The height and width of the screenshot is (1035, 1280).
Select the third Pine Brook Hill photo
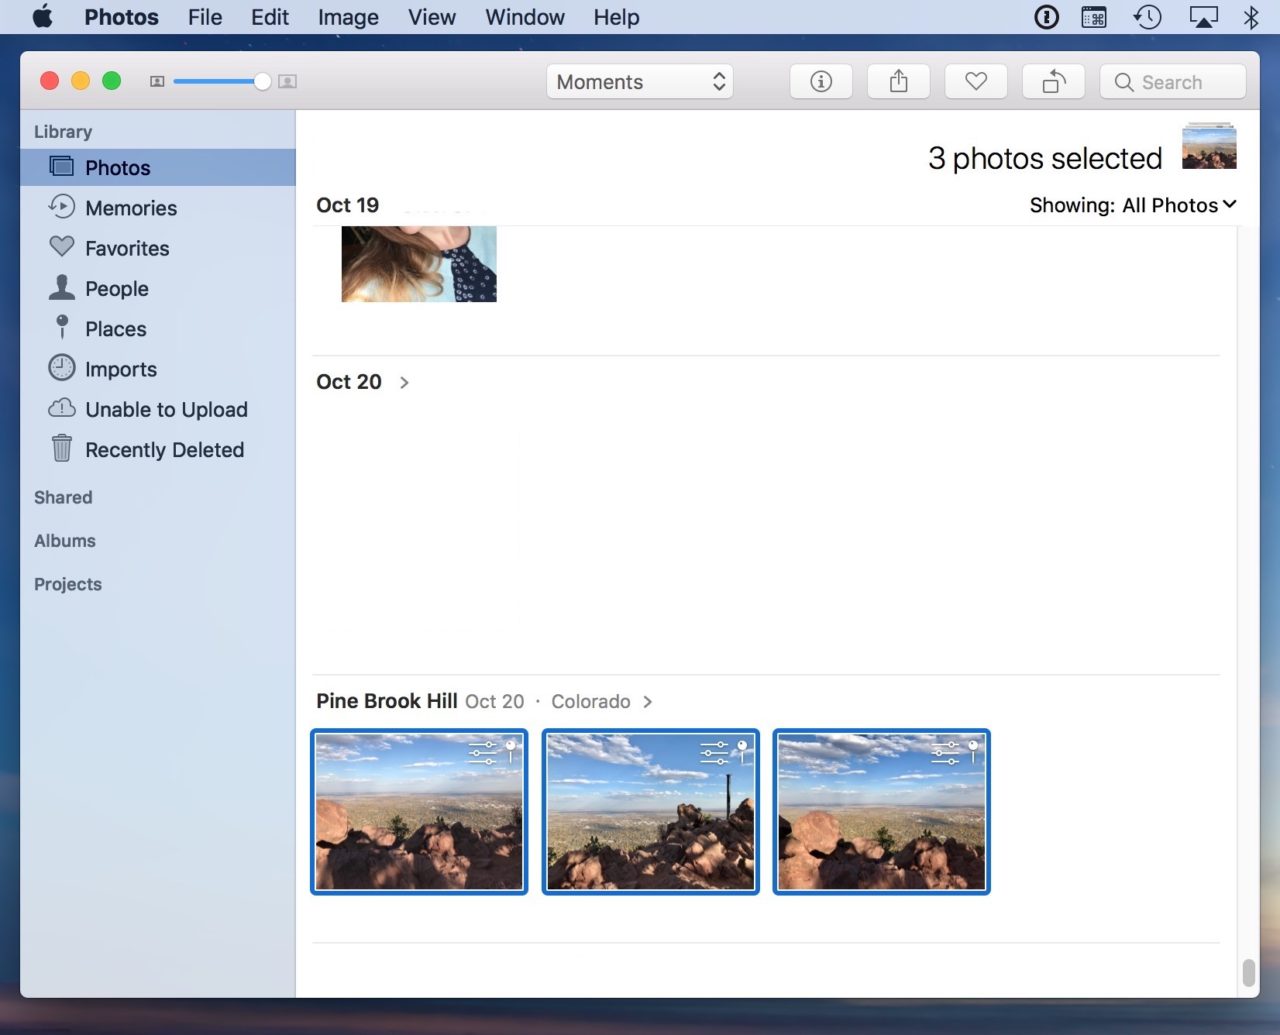pos(881,812)
